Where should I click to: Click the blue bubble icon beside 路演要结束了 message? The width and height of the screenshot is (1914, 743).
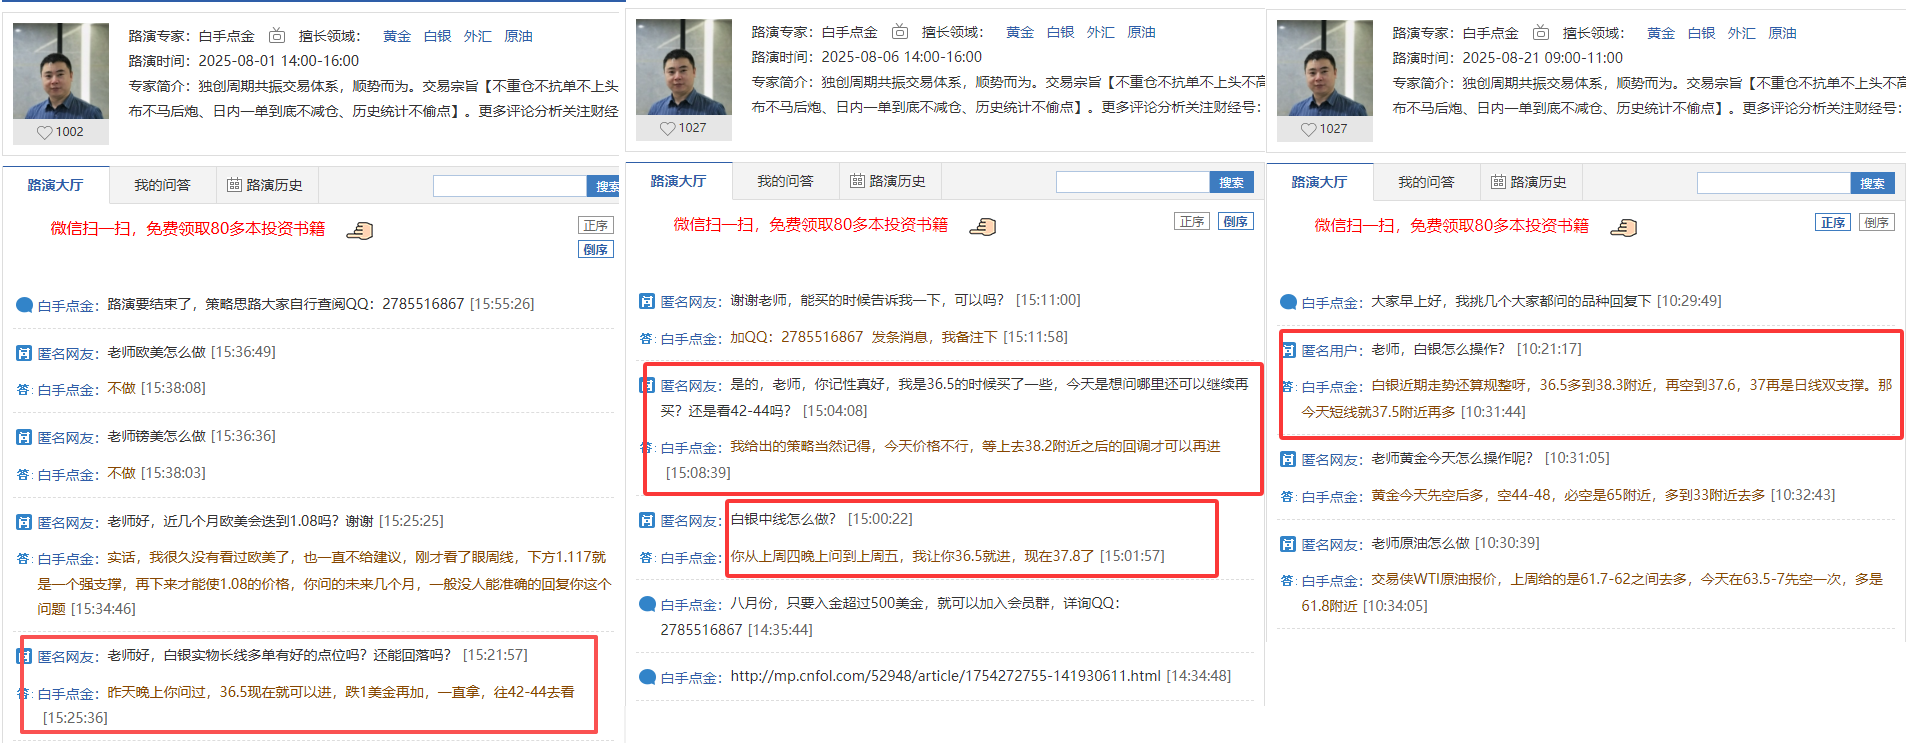pyautogui.click(x=25, y=305)
